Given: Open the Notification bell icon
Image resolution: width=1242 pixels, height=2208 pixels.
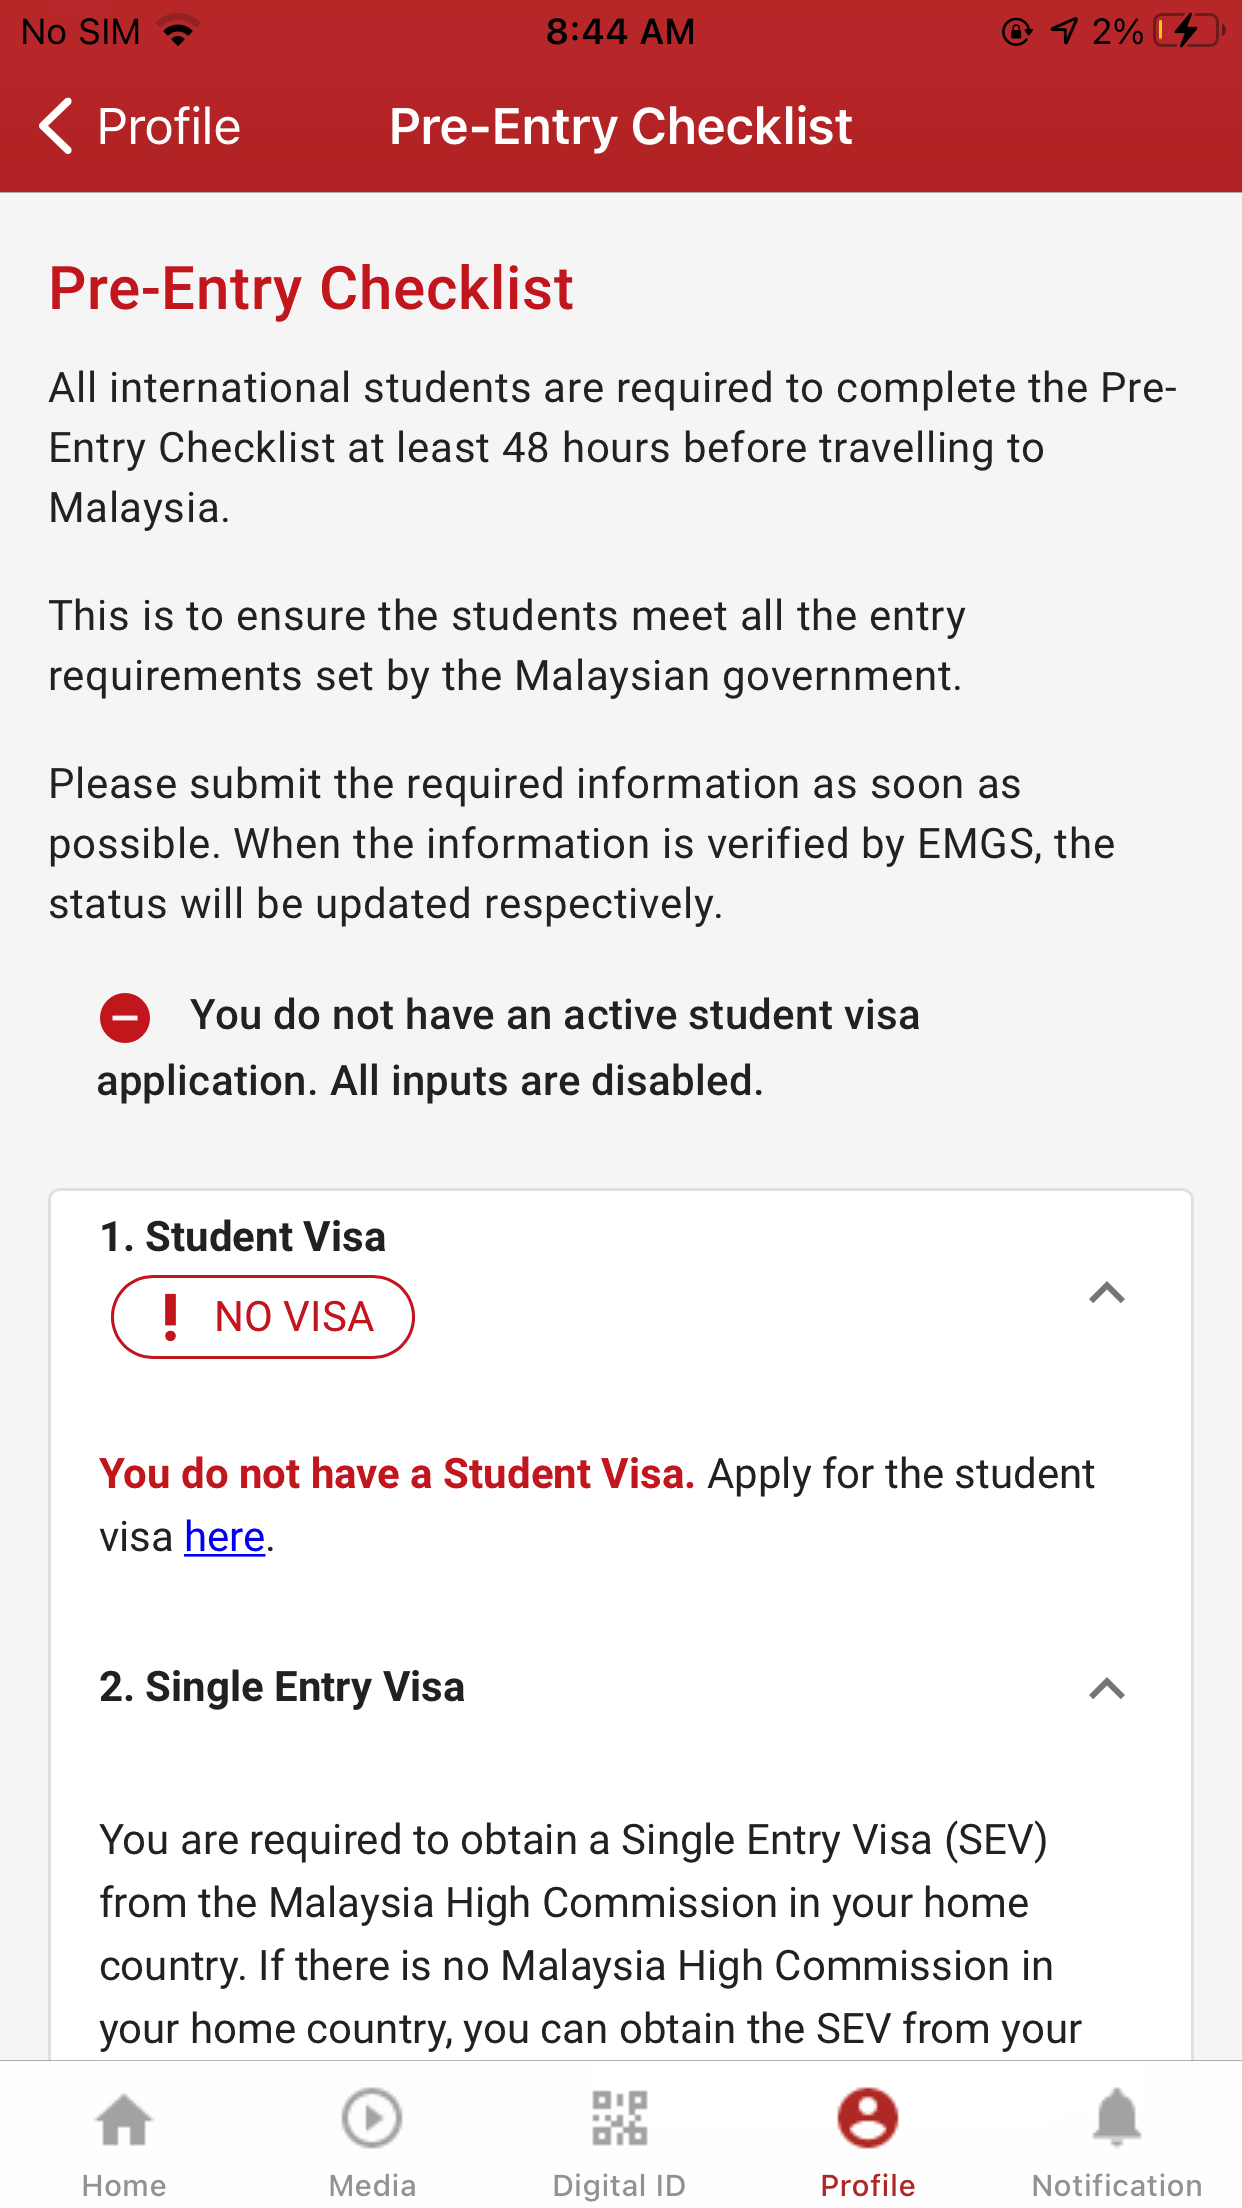Looking at the screenshot, I should 1116,2119.
